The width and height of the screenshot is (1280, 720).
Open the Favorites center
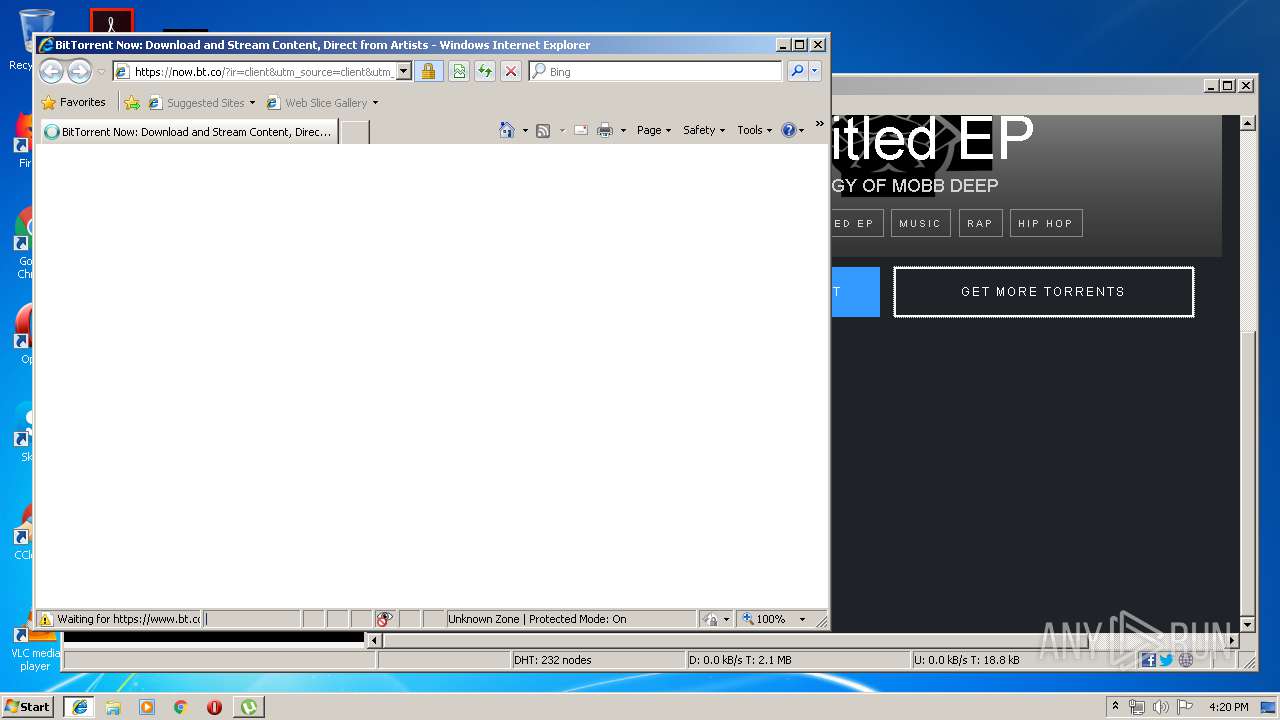tap(73, 102)
